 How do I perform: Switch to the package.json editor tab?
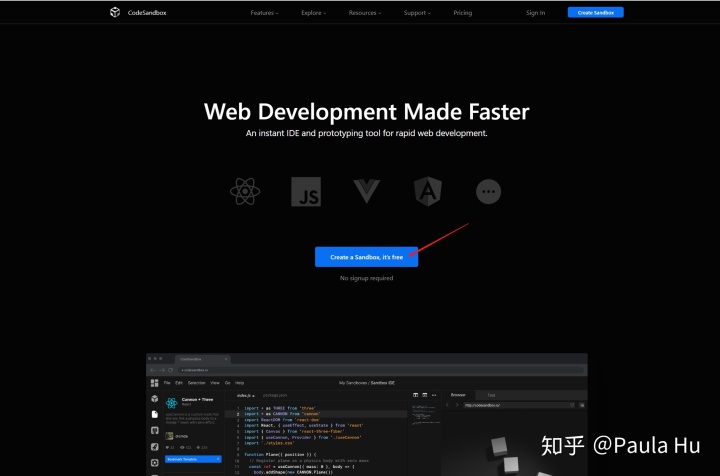(x=275, y=395)
